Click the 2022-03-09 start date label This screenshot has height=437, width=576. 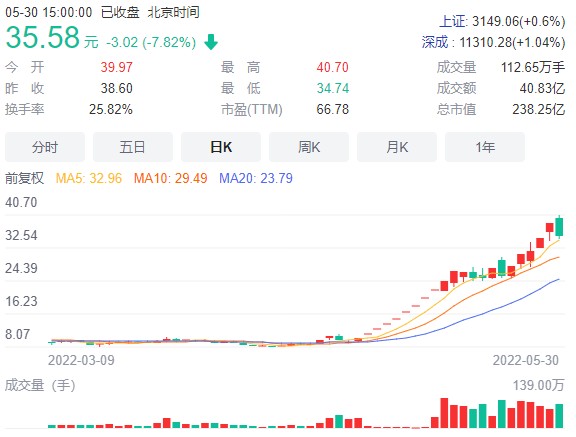[x=81, y=360]
